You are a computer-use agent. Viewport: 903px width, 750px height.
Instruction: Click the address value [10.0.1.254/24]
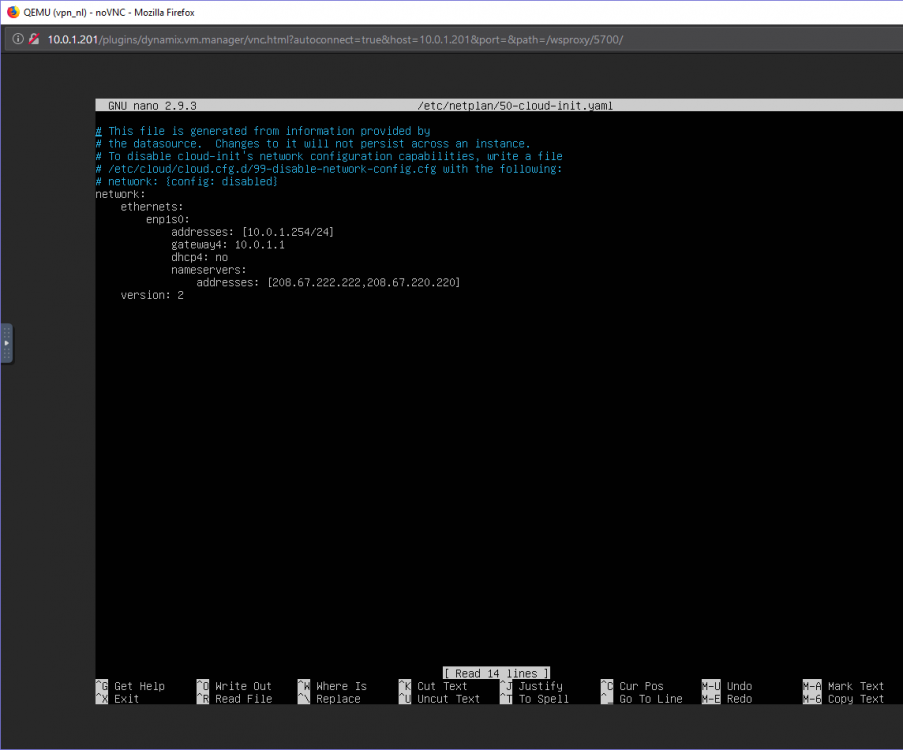[288, 232]
